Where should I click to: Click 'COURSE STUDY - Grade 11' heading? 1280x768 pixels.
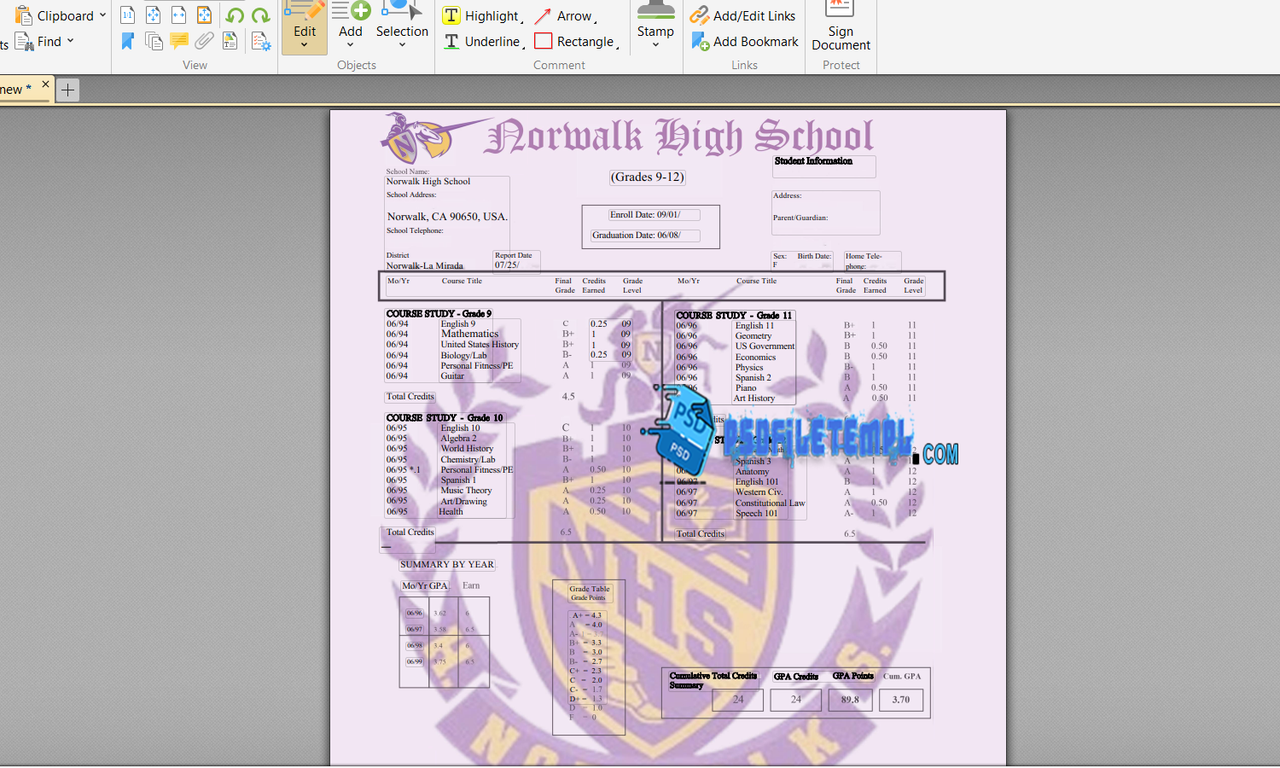click(734, 316)
